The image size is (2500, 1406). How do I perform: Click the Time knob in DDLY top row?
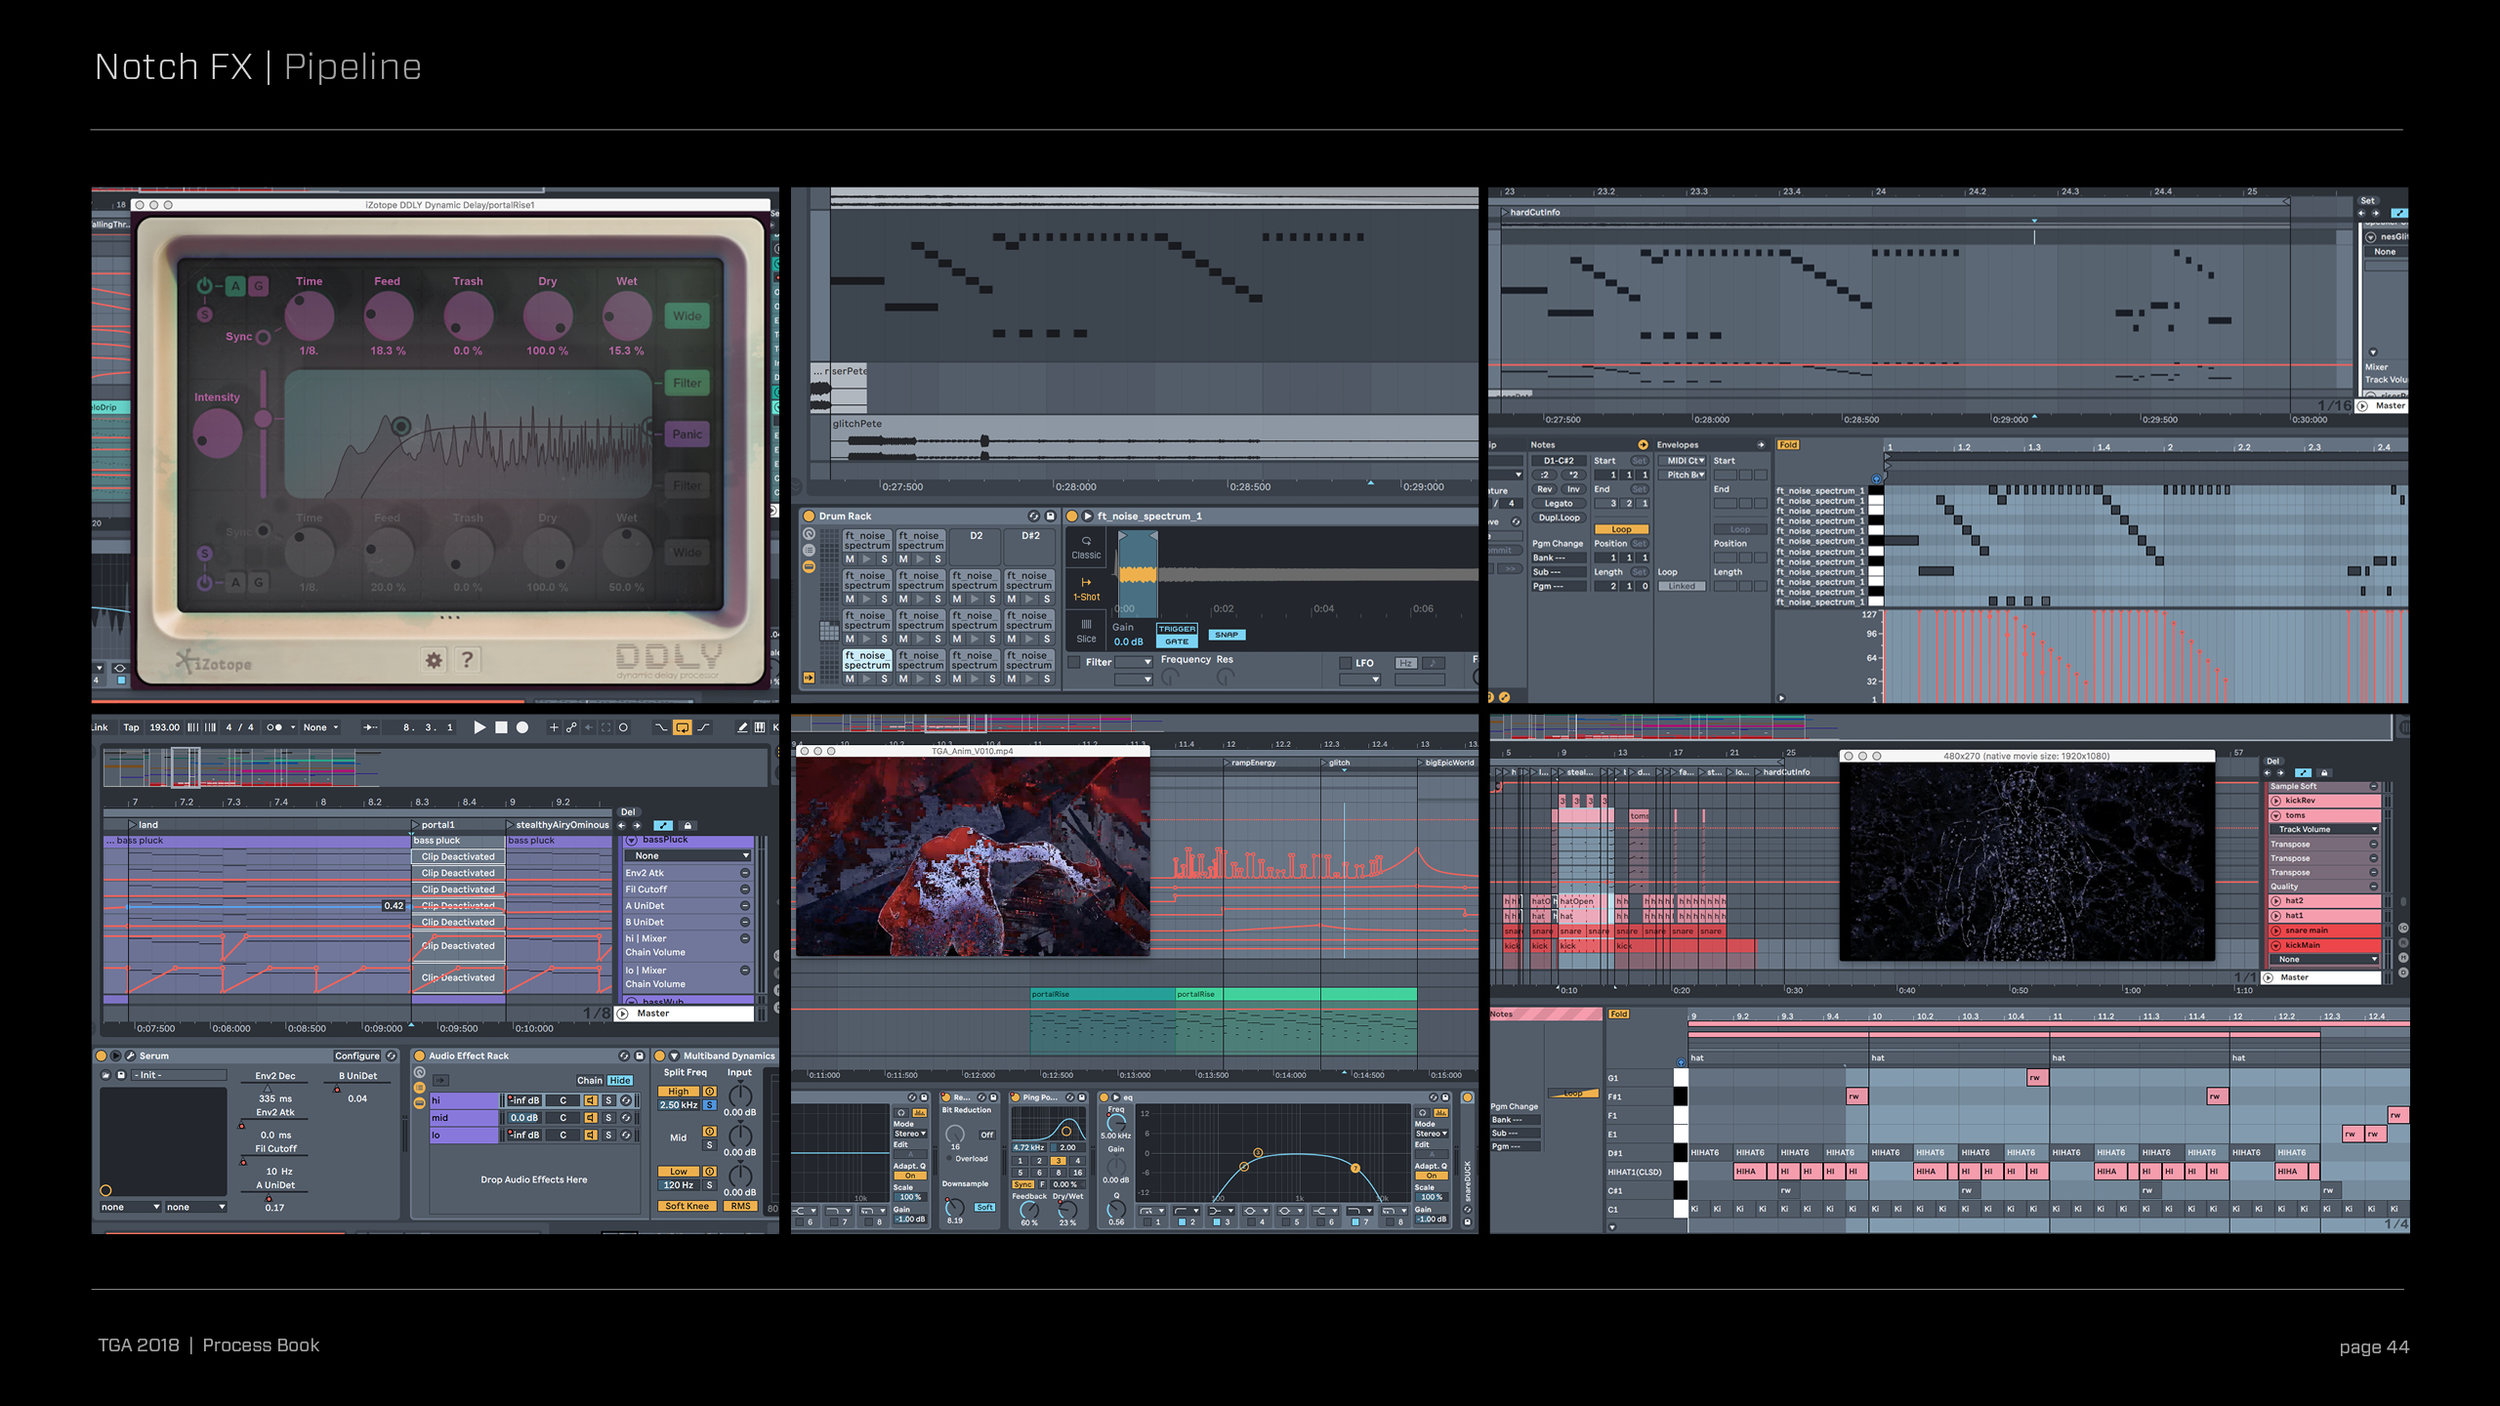[x=309, y=317]
